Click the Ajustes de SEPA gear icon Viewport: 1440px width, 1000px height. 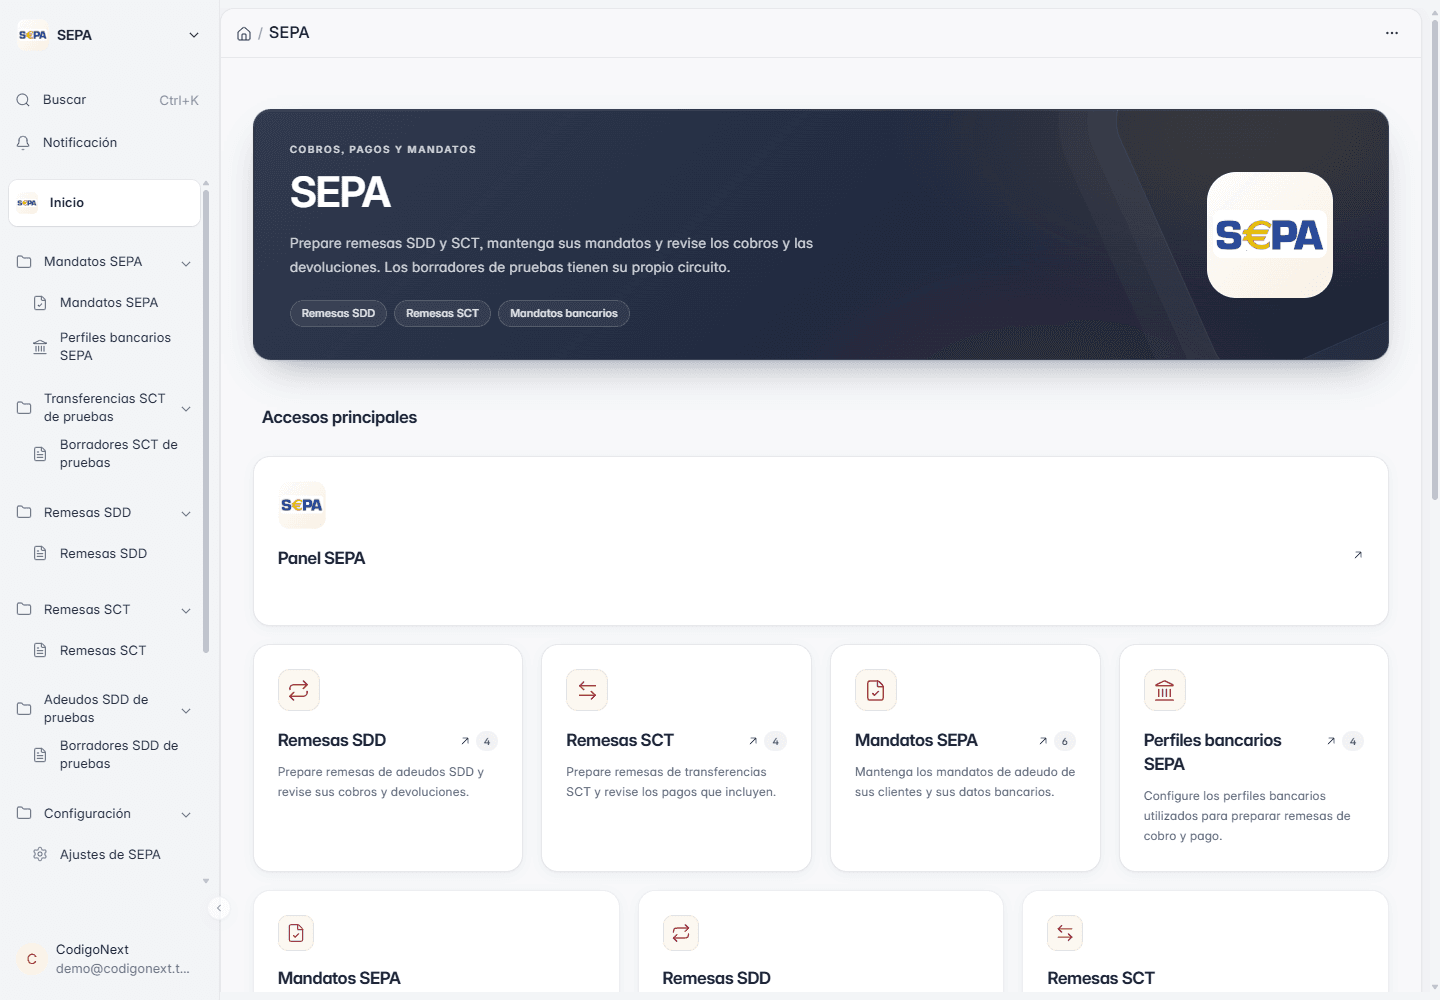tap(40, 854)
